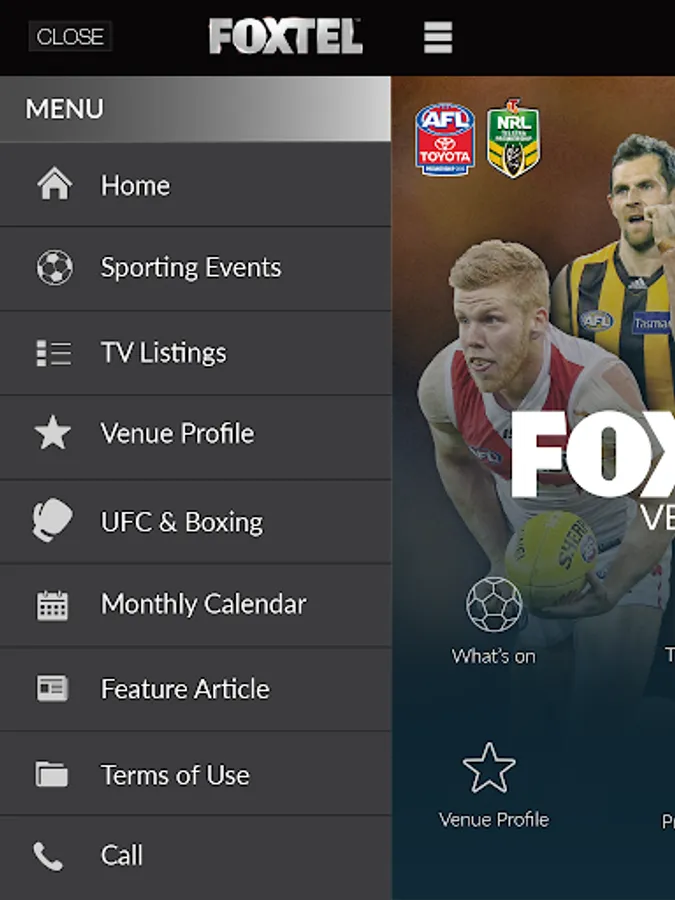Screen dimensions: 675x900
Task: Click the calendar icon beside Monthly Calendar
Action: 52,605
